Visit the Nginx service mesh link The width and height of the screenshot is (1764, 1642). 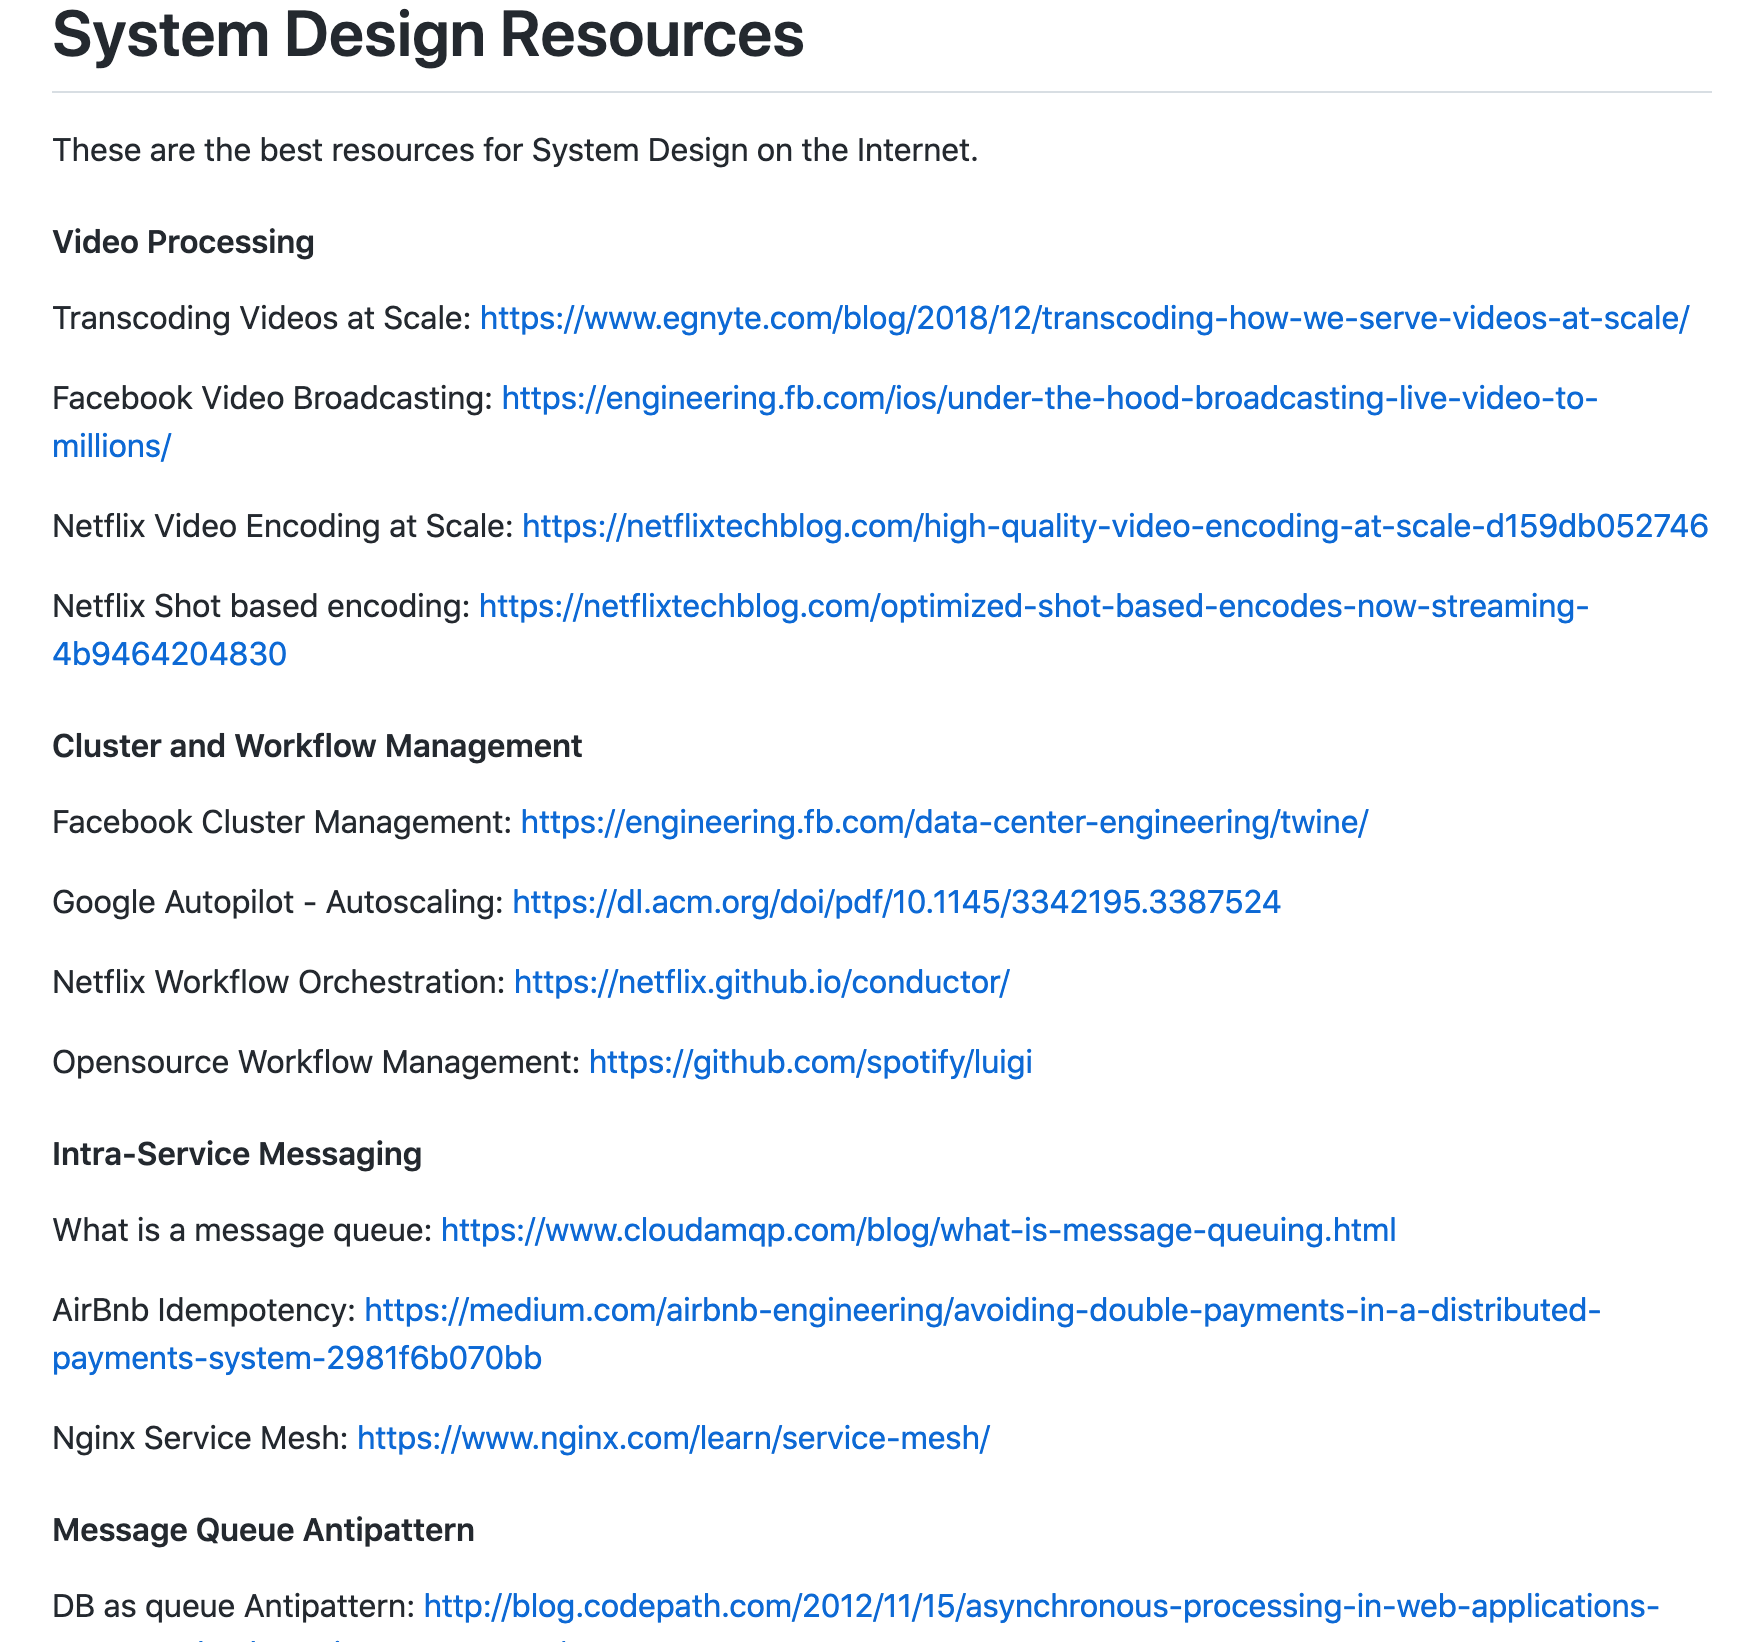point(673,1438)
